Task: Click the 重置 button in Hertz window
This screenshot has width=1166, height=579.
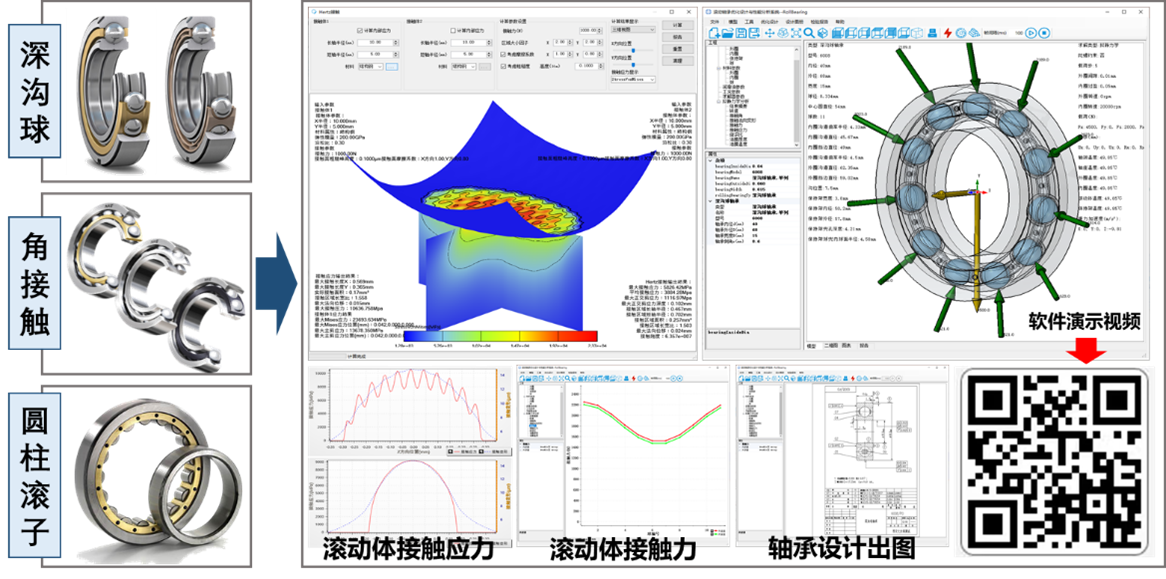Action: (x=677, y=48)
